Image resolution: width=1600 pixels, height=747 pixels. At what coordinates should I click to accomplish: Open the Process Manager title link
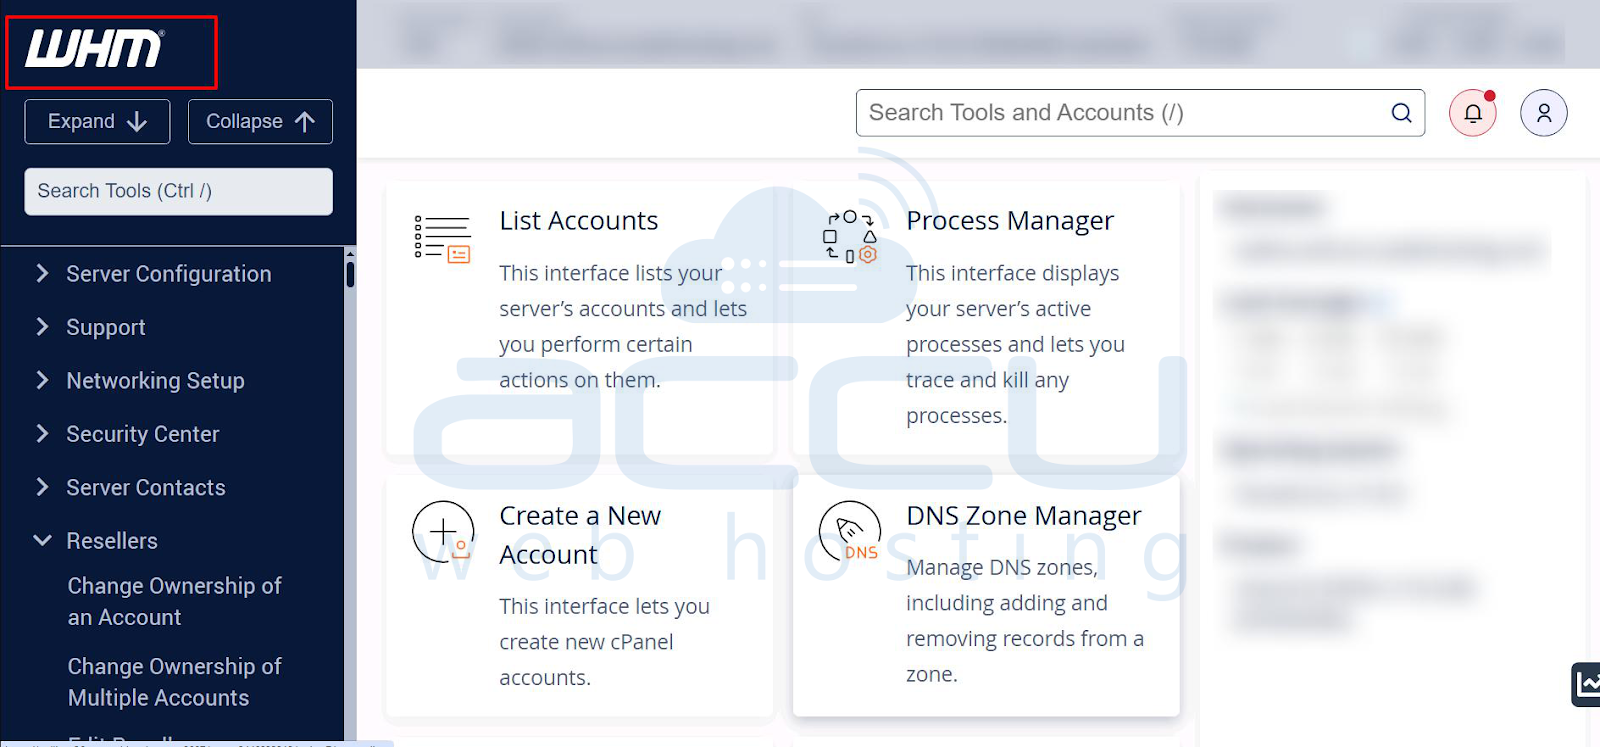tap(1009, 220)
